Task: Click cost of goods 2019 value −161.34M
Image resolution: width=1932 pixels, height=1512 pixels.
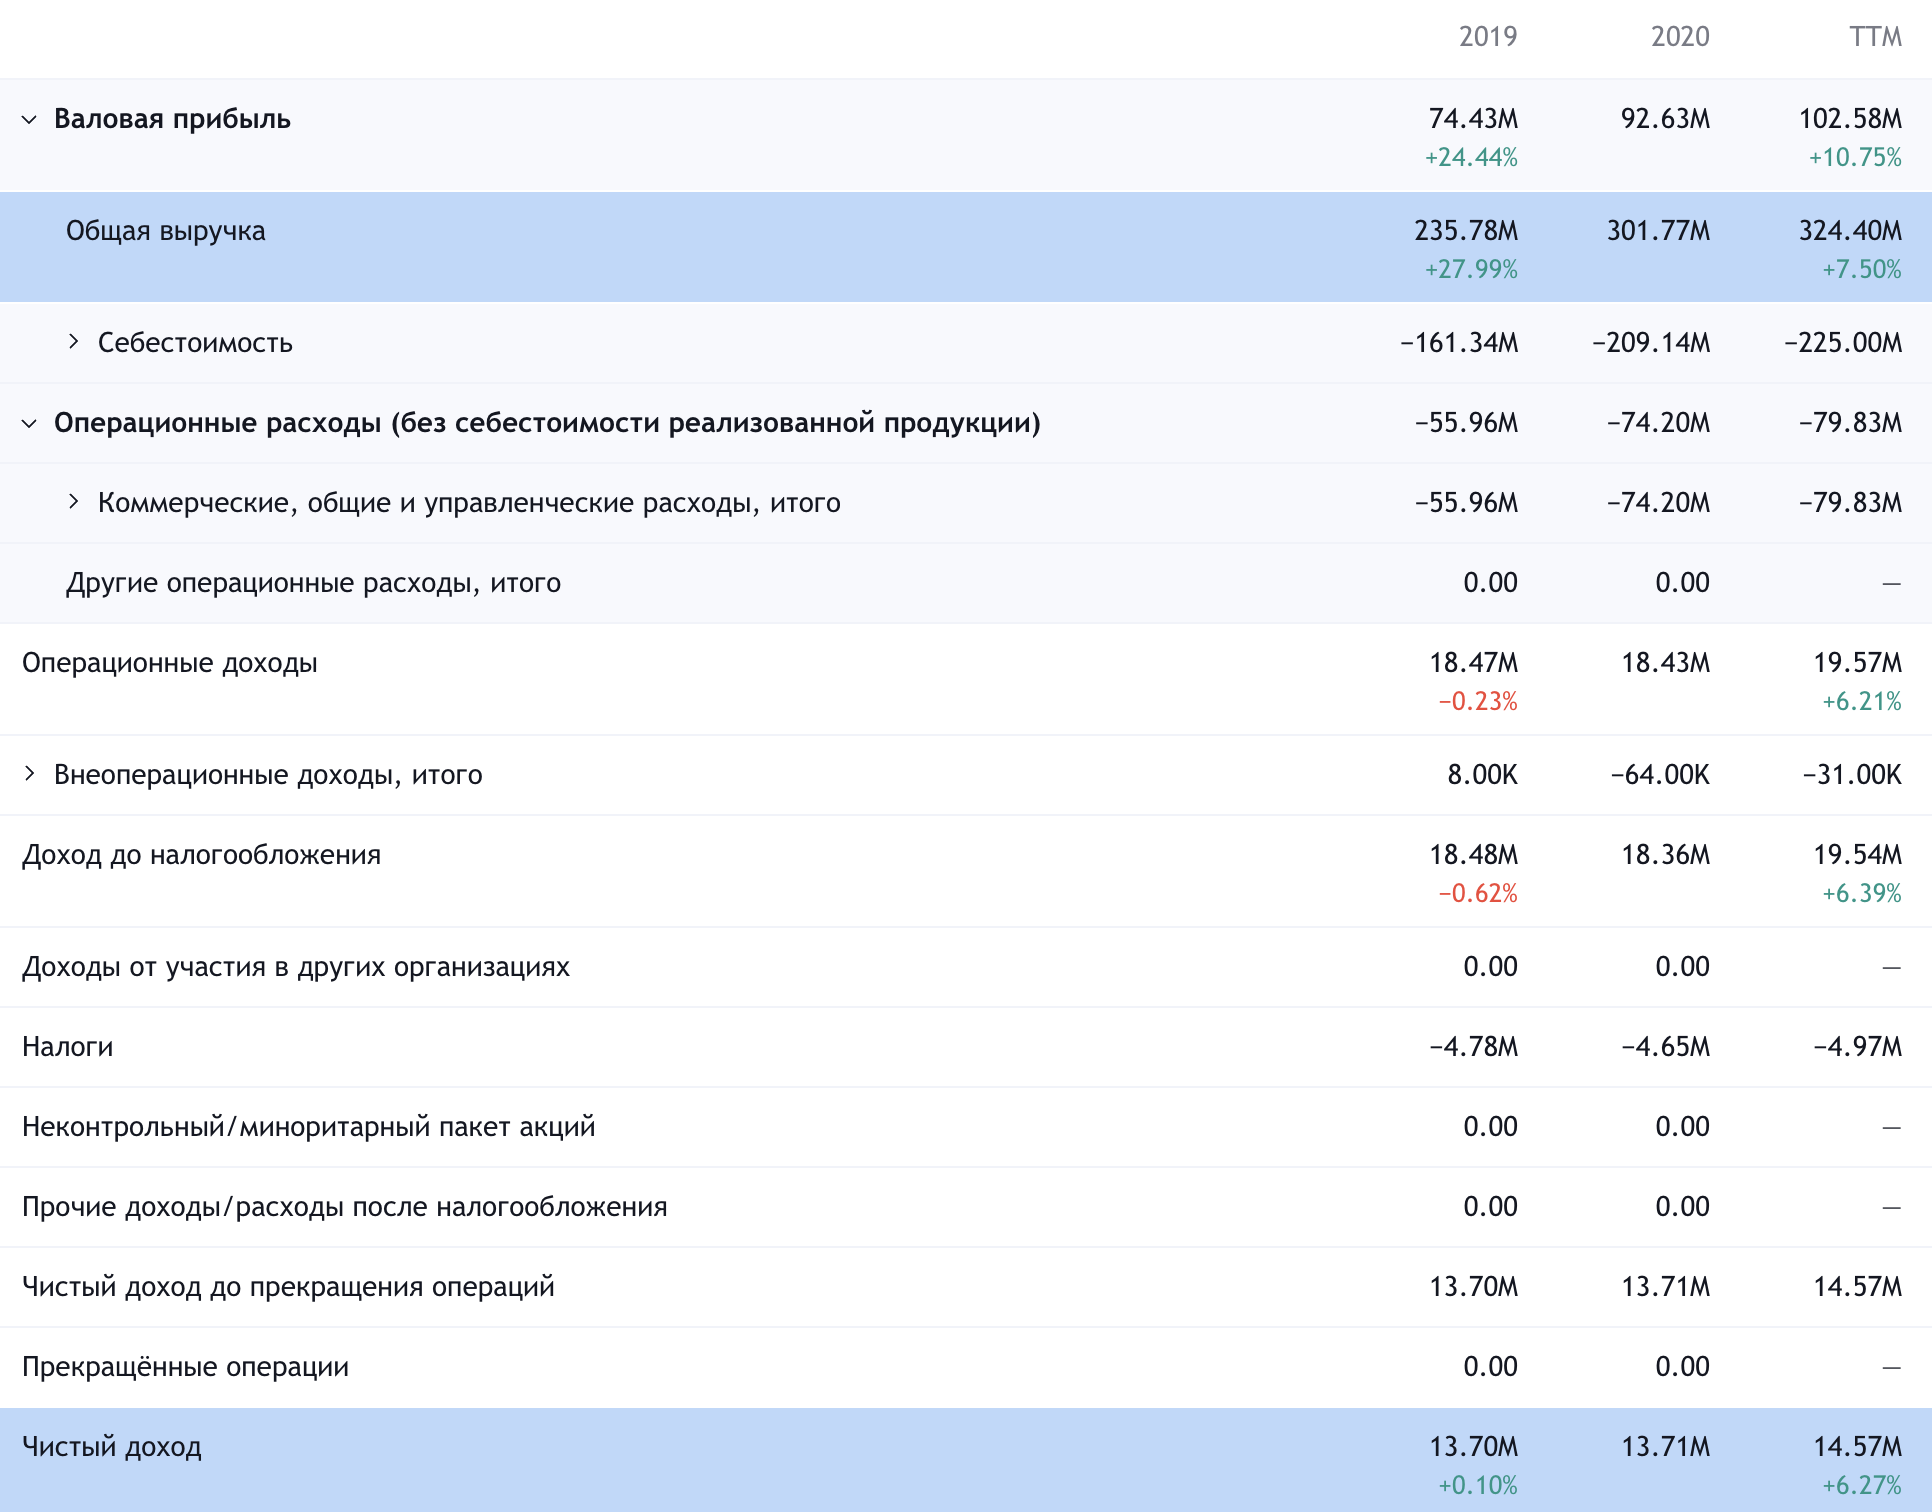Action: pos(1459,343)
